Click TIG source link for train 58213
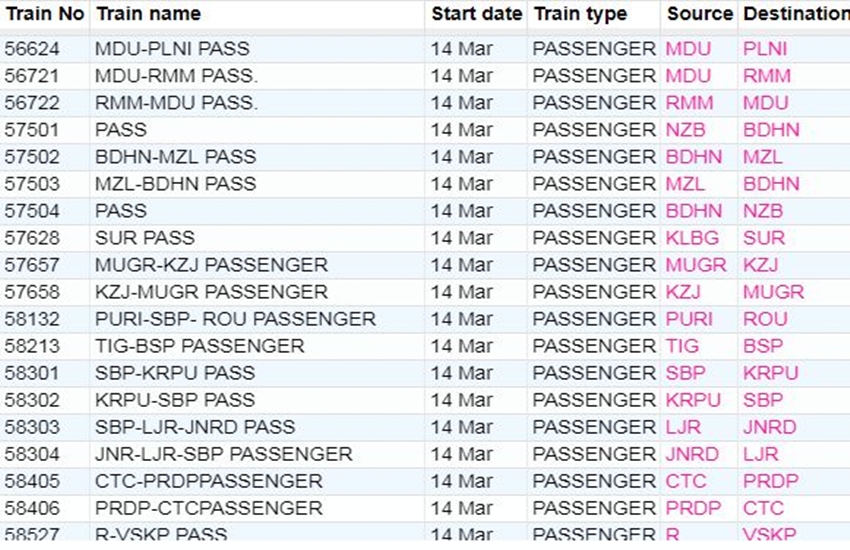This screenshot has width=850, height=550. [x=682, y=346]
